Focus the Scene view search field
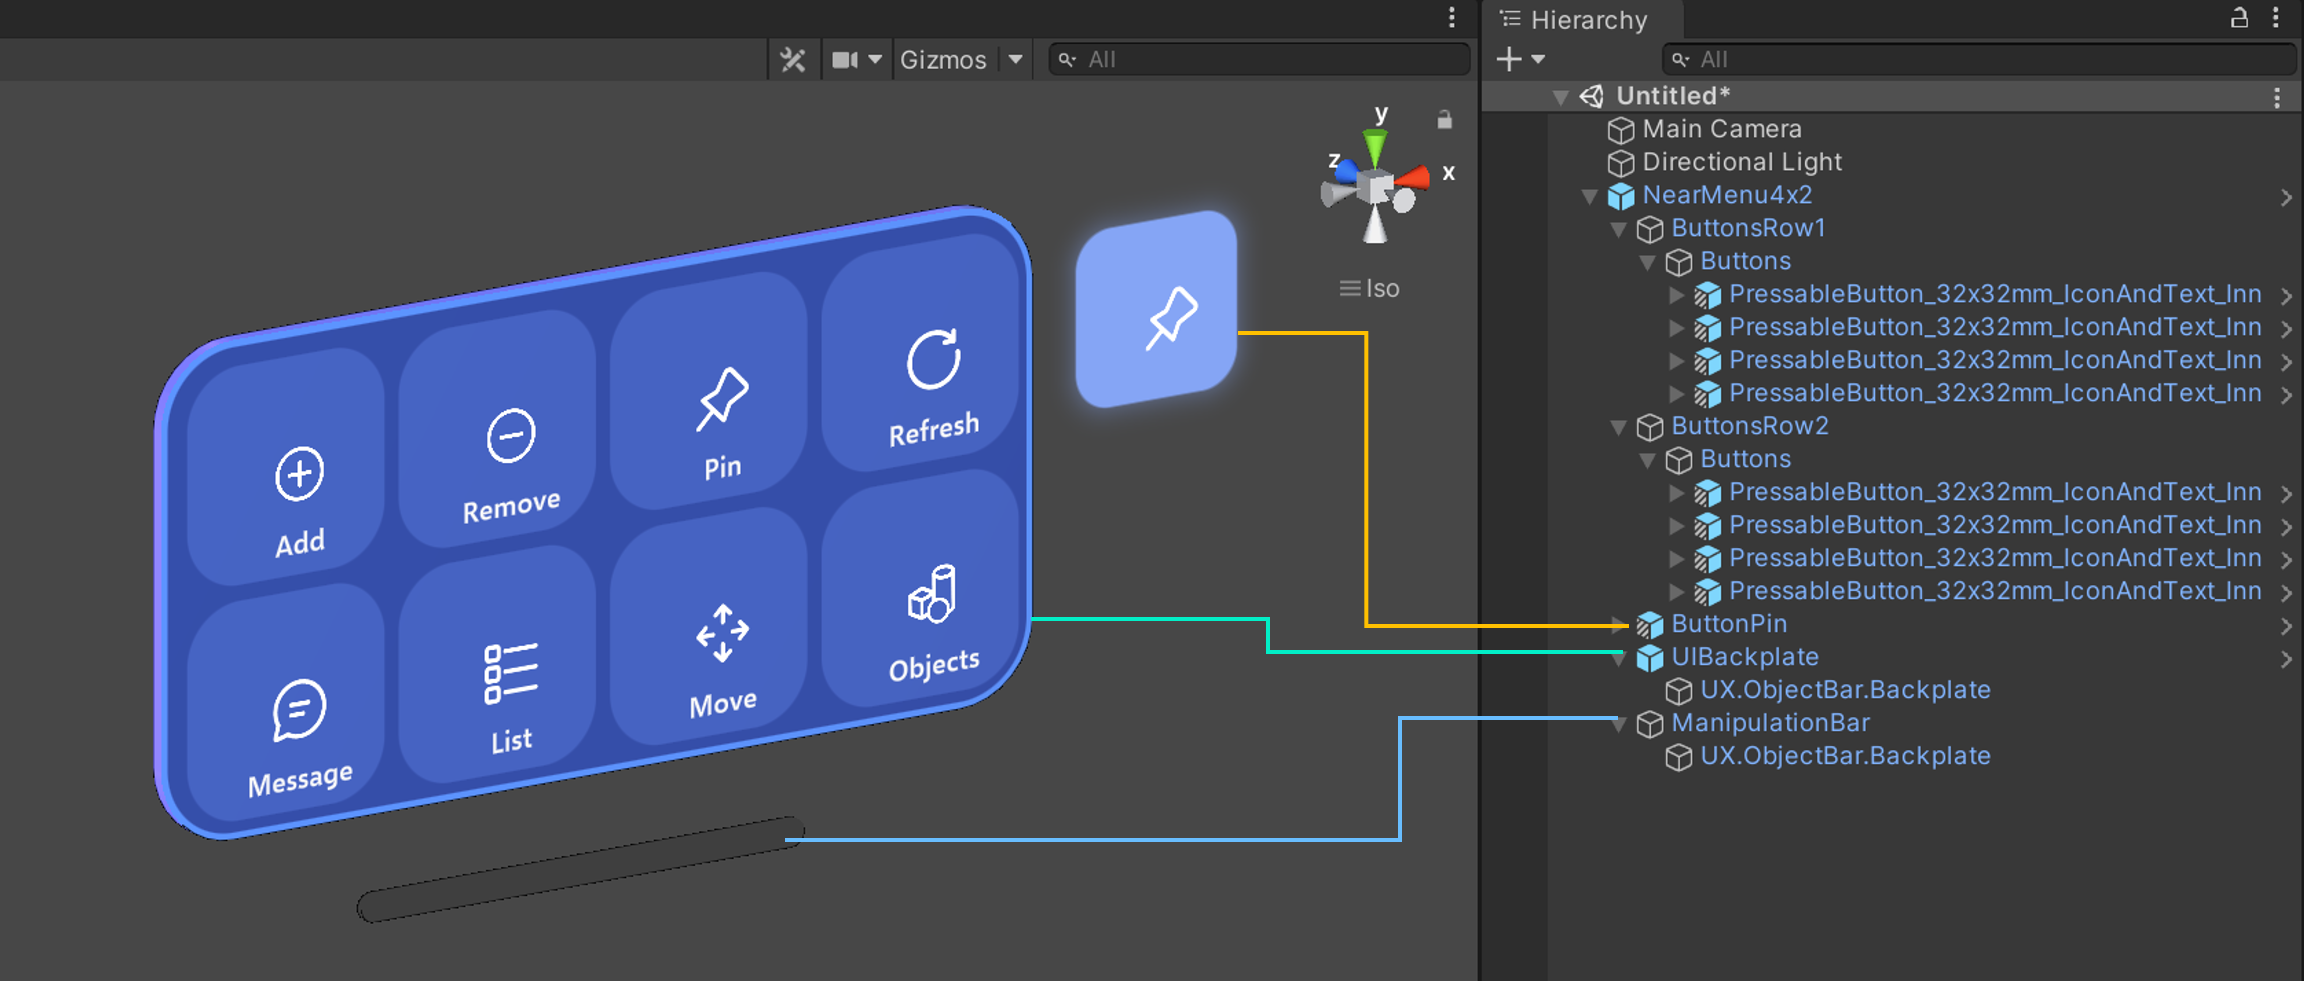 (x=1259, y=60)
